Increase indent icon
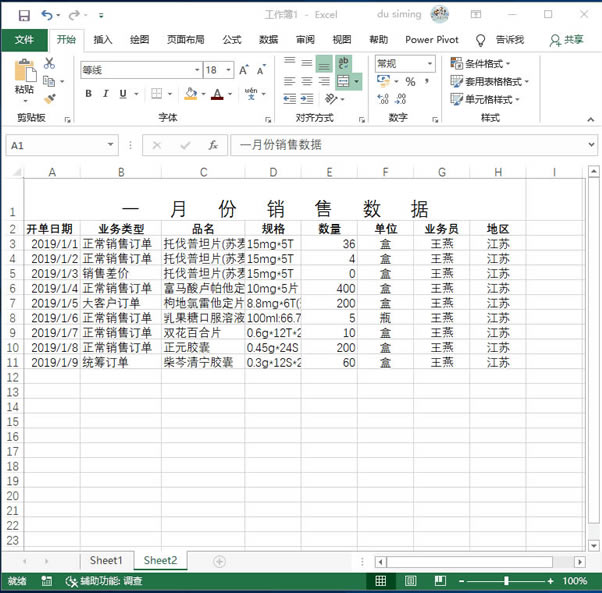Viewport: 602px width, 593px height. (307, 99)
